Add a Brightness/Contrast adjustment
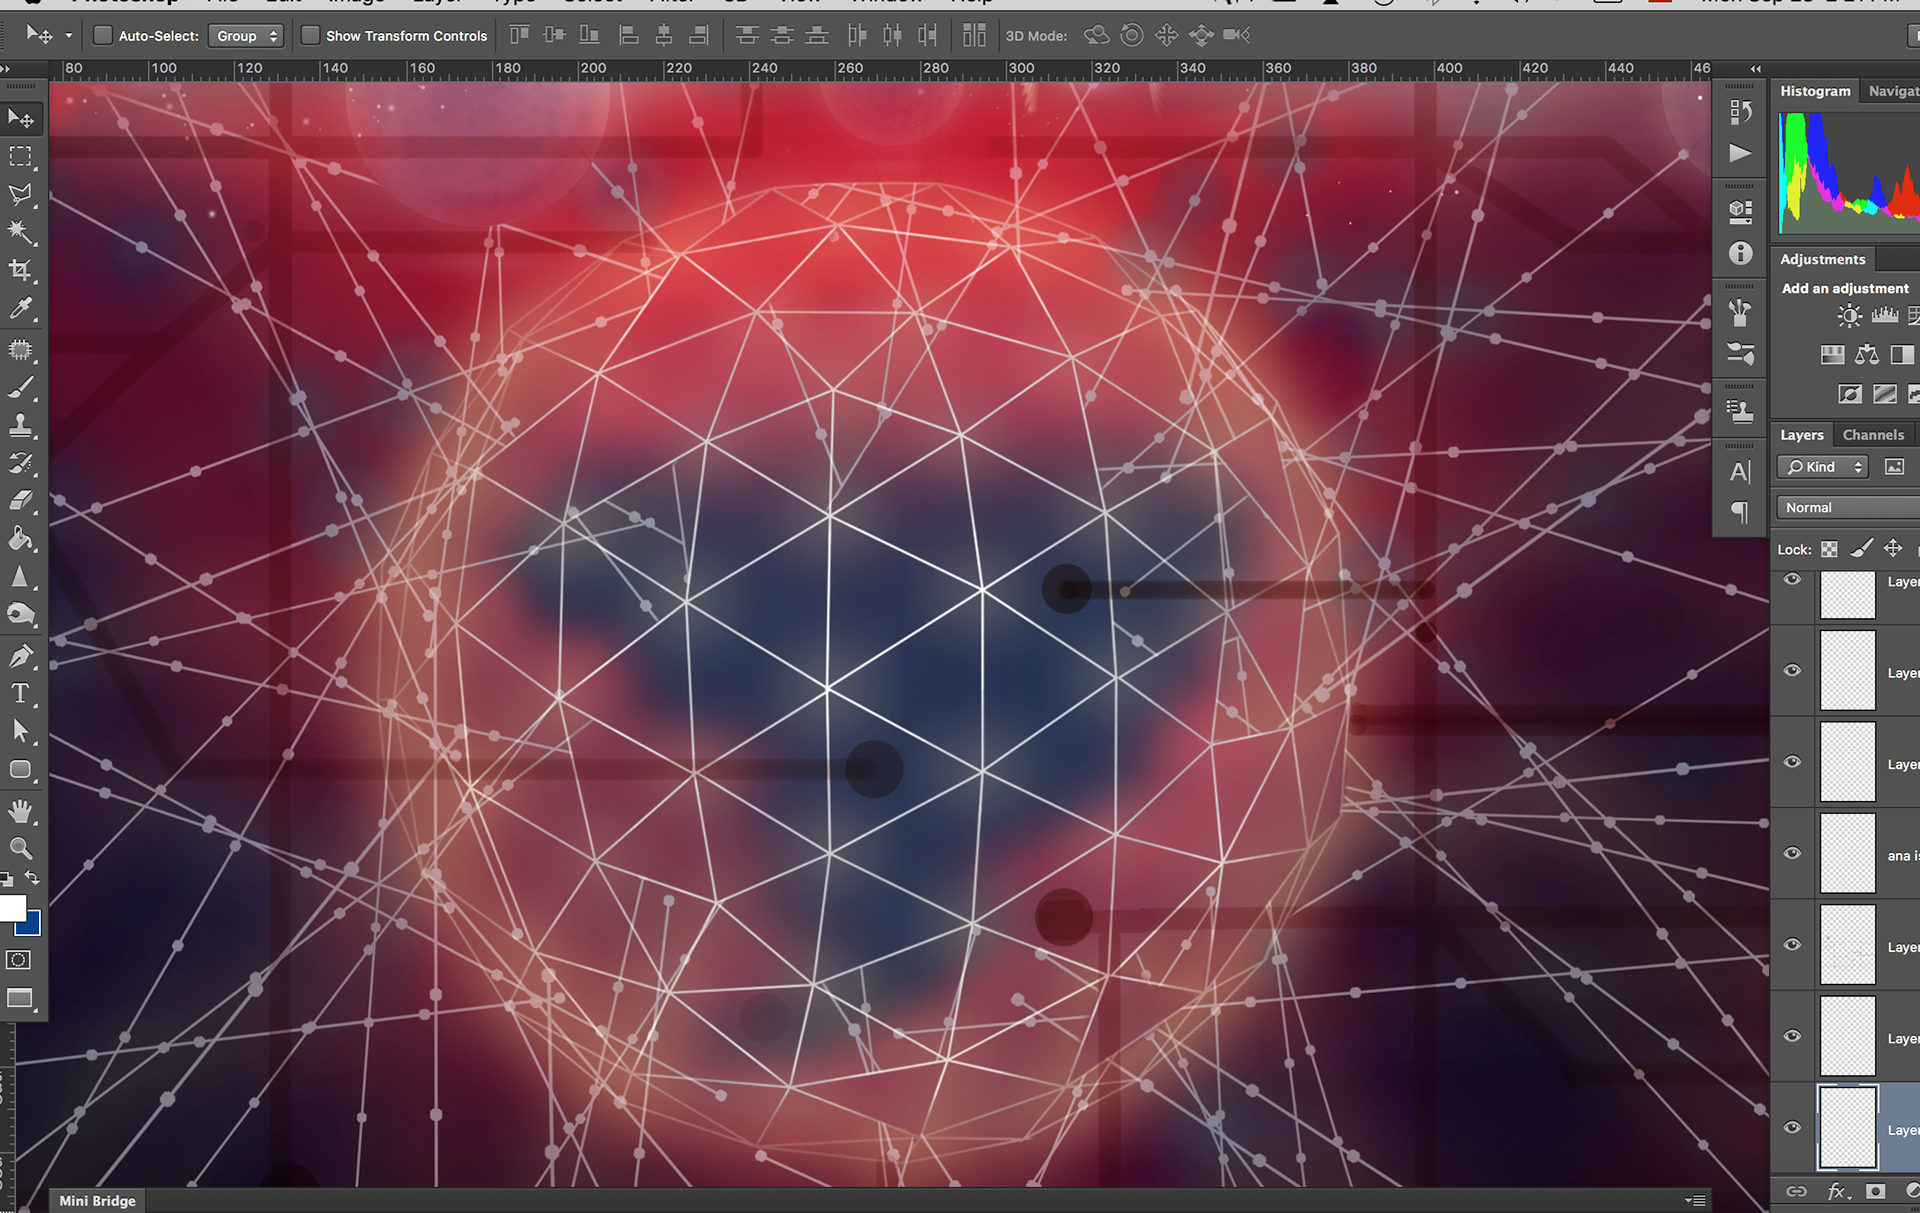Viewport: 1920px width, 1213px height. (1849, 317)
